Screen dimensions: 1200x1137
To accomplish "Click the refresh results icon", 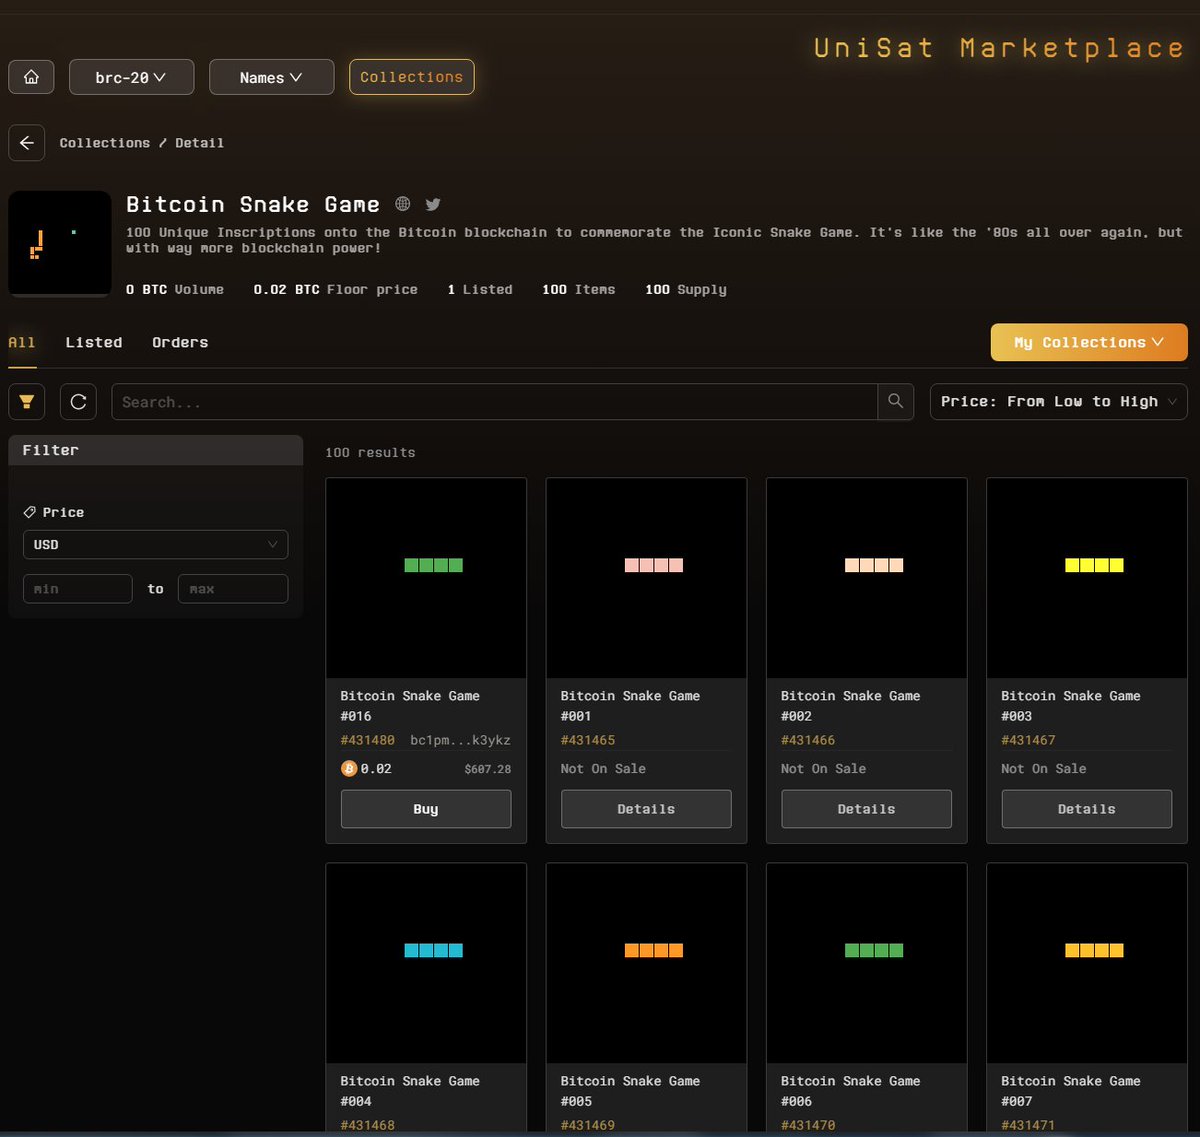I will (78, 402).
